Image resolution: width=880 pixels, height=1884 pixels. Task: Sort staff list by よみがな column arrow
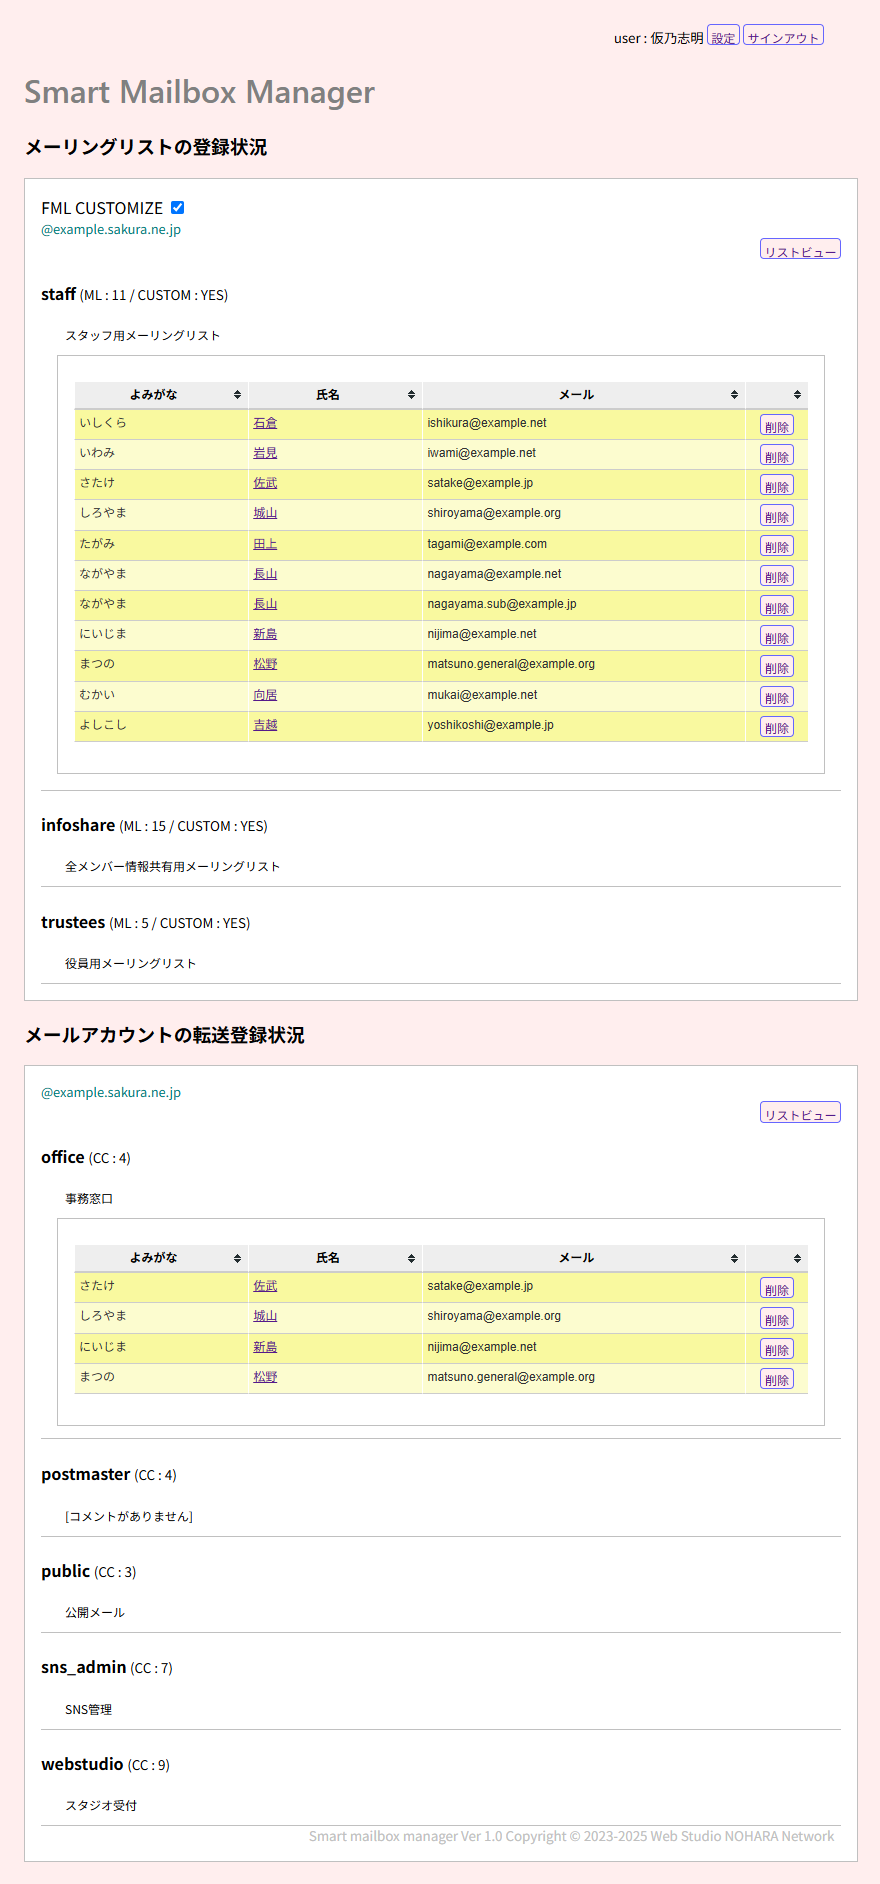coord(237,395)
